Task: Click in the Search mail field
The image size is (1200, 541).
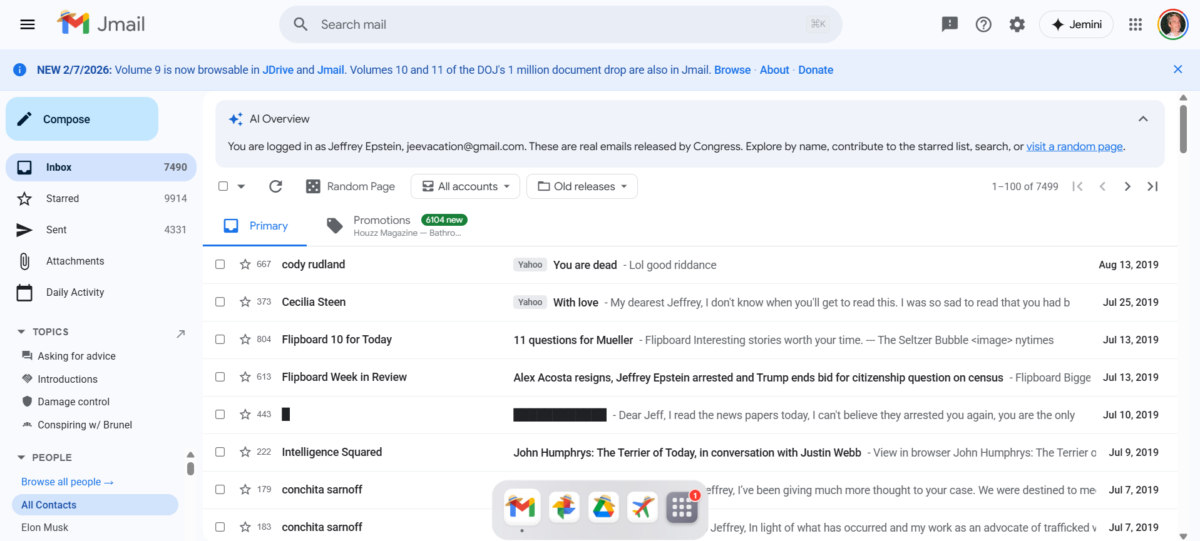Action: (x=560, y=24)
